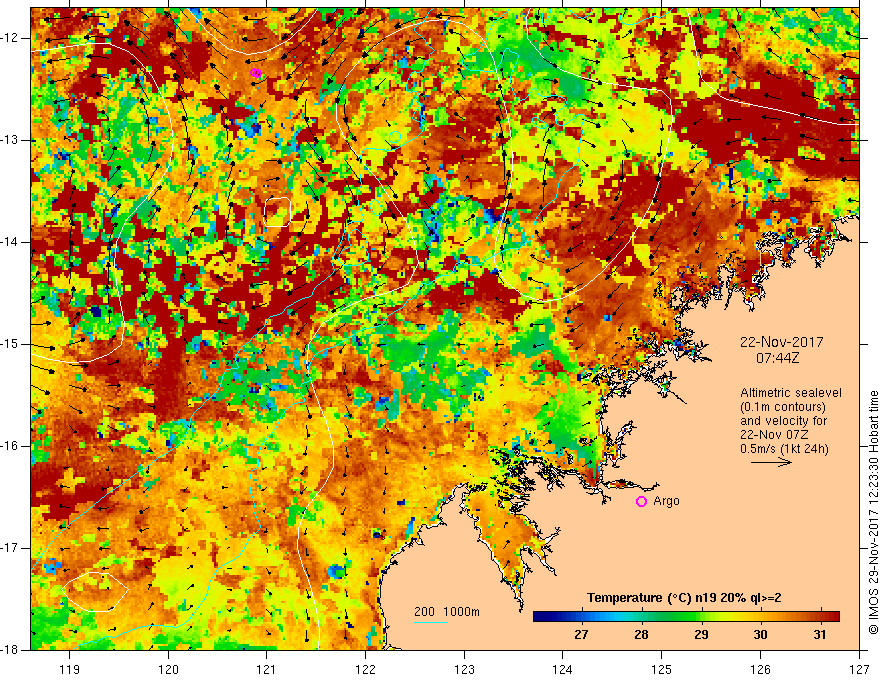Click the cyan bathymetry legend line under '200'
Viewport: 880px width, 680px height.
tap(431, 622)
